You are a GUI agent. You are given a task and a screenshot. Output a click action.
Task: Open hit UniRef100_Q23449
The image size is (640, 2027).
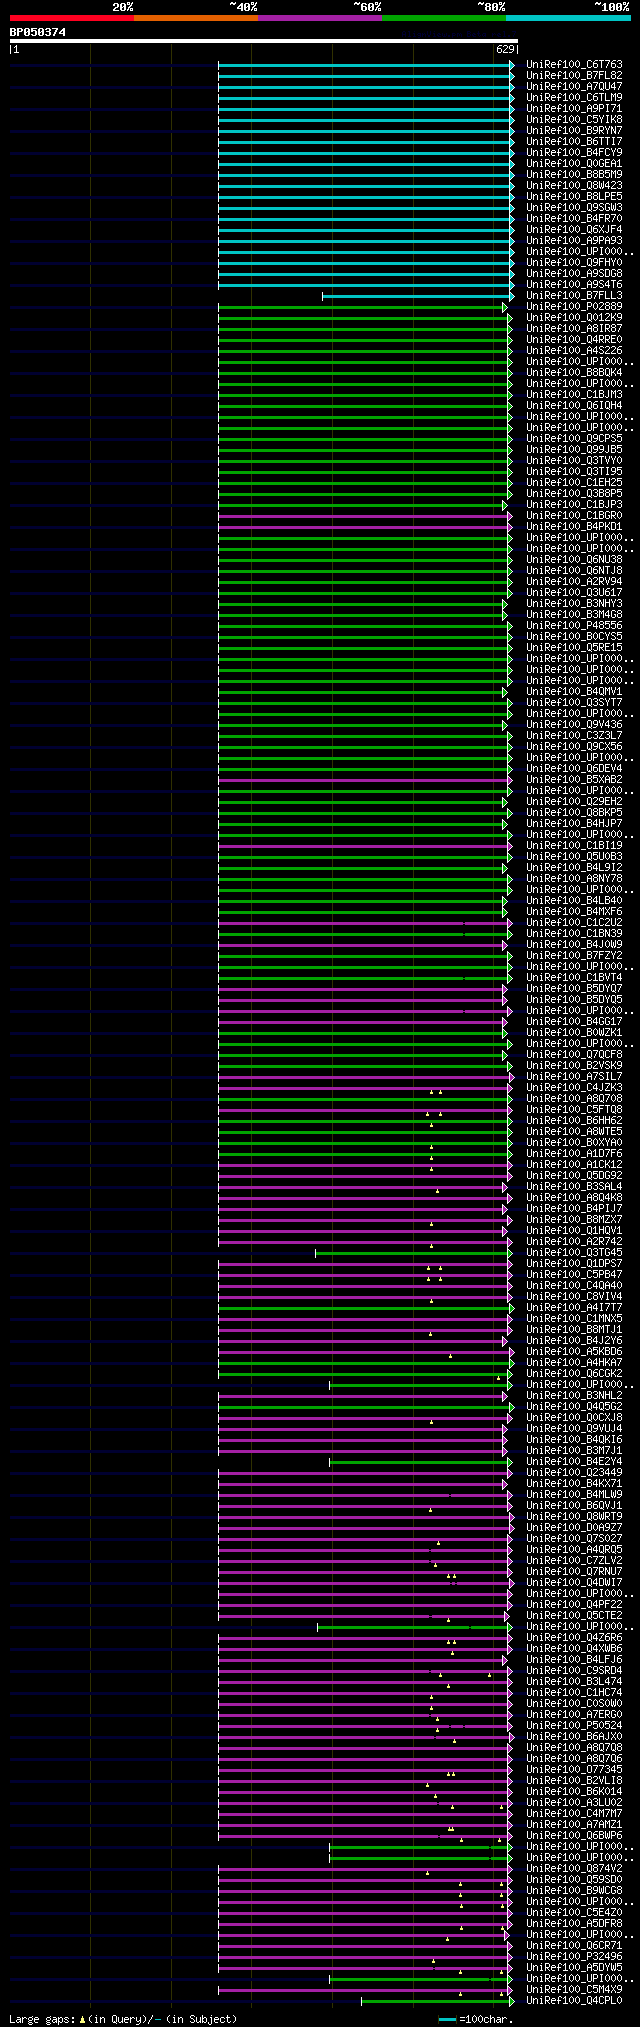tap(574, 1473)
